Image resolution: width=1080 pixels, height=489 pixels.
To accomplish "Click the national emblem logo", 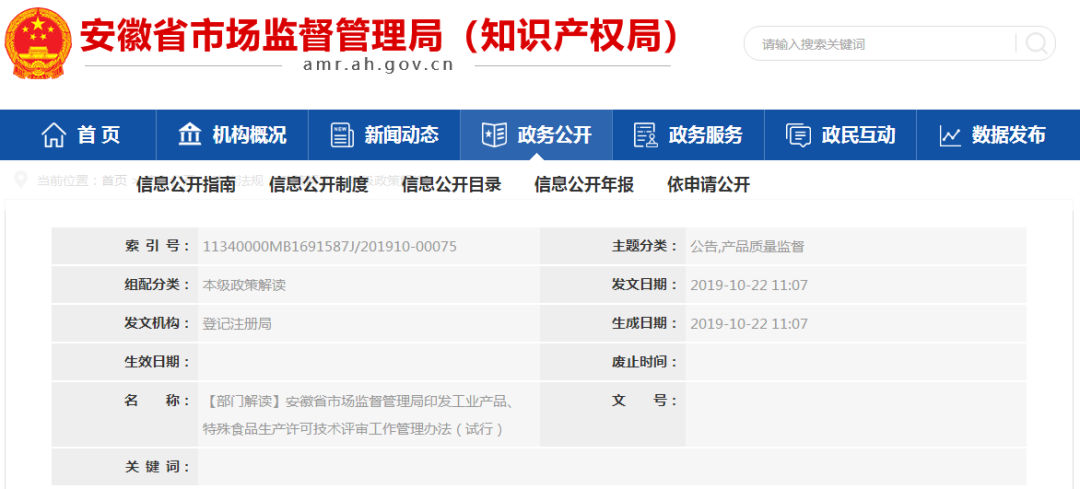I will 38,43.
